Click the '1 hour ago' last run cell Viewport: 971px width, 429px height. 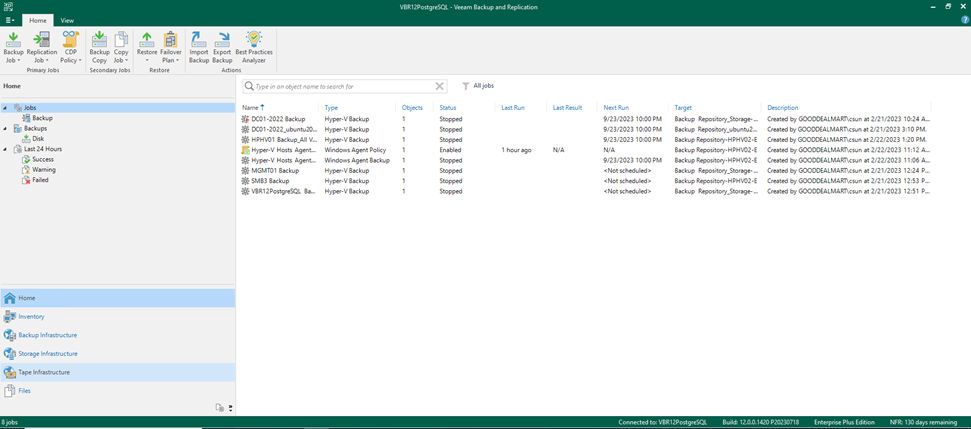tap(516, 150)
